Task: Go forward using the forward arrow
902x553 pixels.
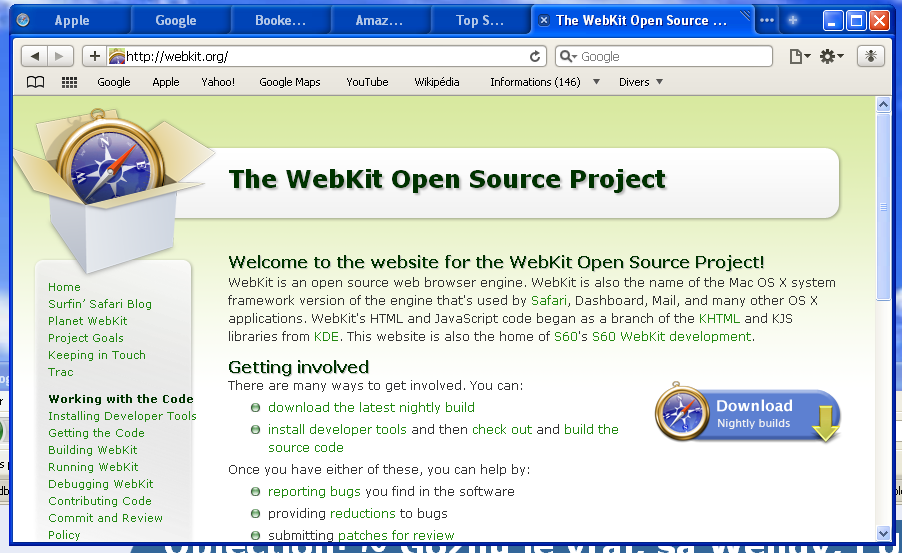Action: coord(60,56)
